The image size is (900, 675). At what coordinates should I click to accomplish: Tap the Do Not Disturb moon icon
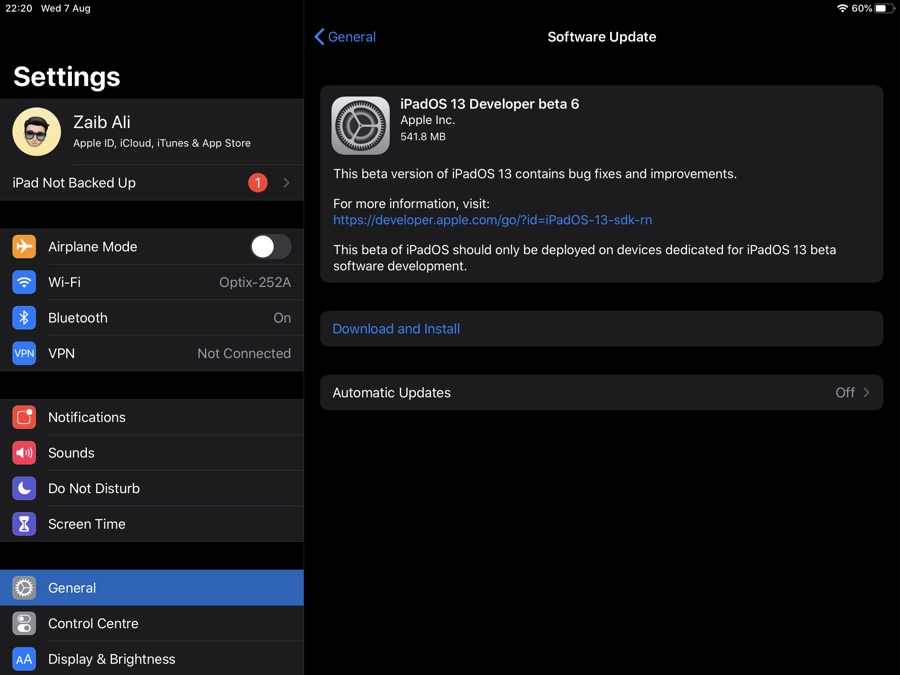[x=24, y=488]
